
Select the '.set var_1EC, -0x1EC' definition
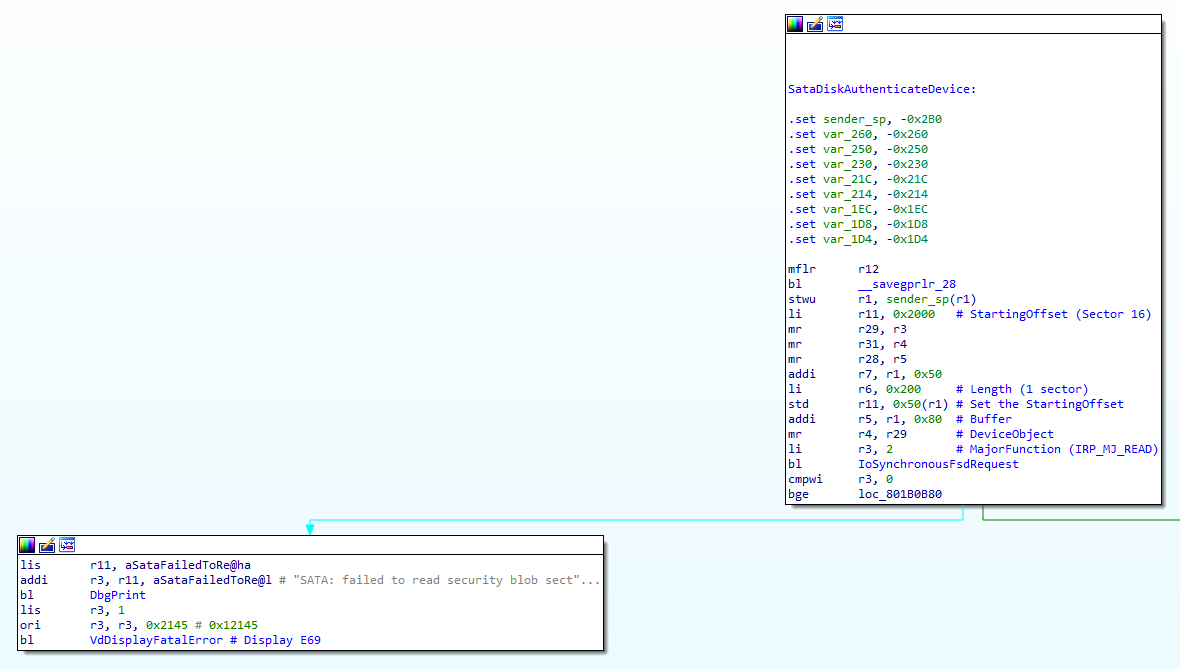[x=858, y=209]
